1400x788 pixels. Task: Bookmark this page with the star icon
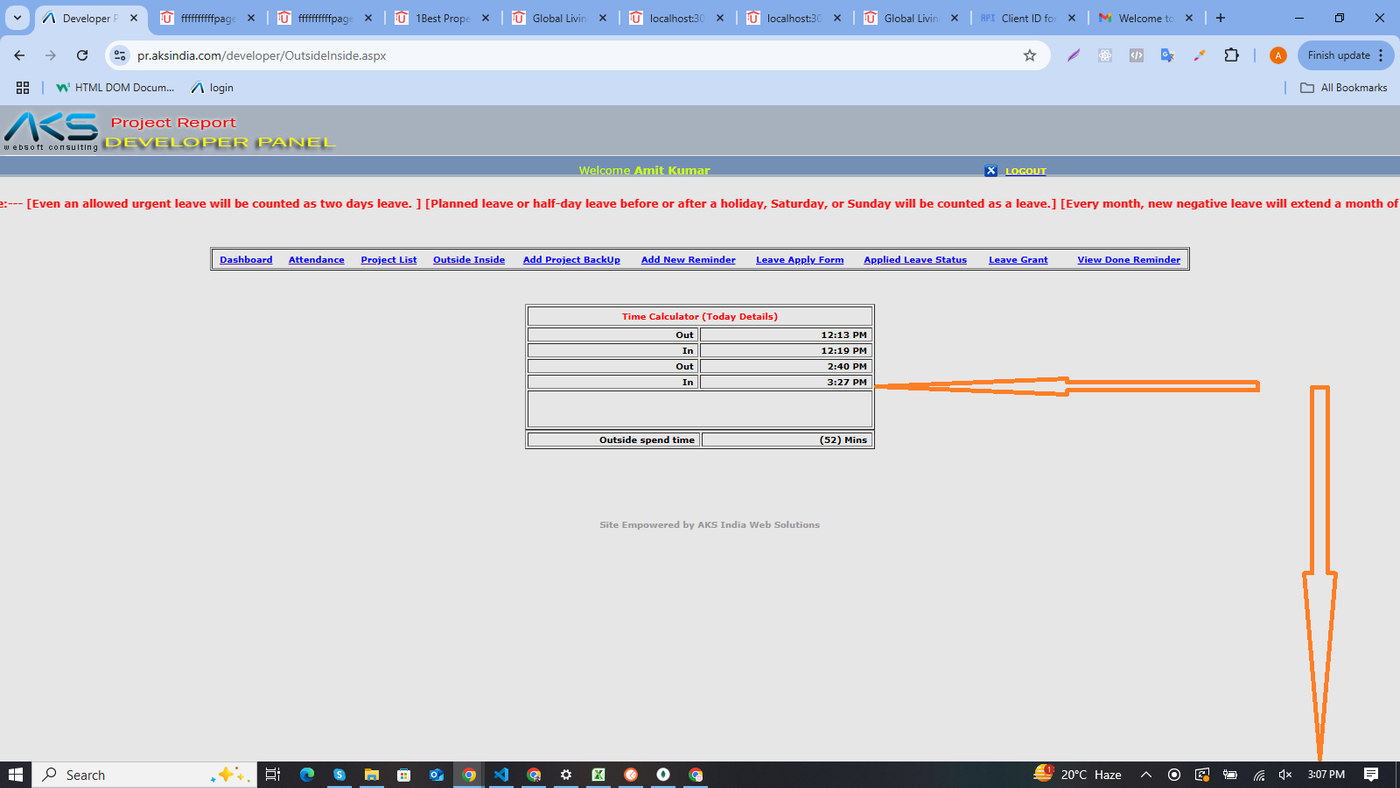click(1029, 56)
